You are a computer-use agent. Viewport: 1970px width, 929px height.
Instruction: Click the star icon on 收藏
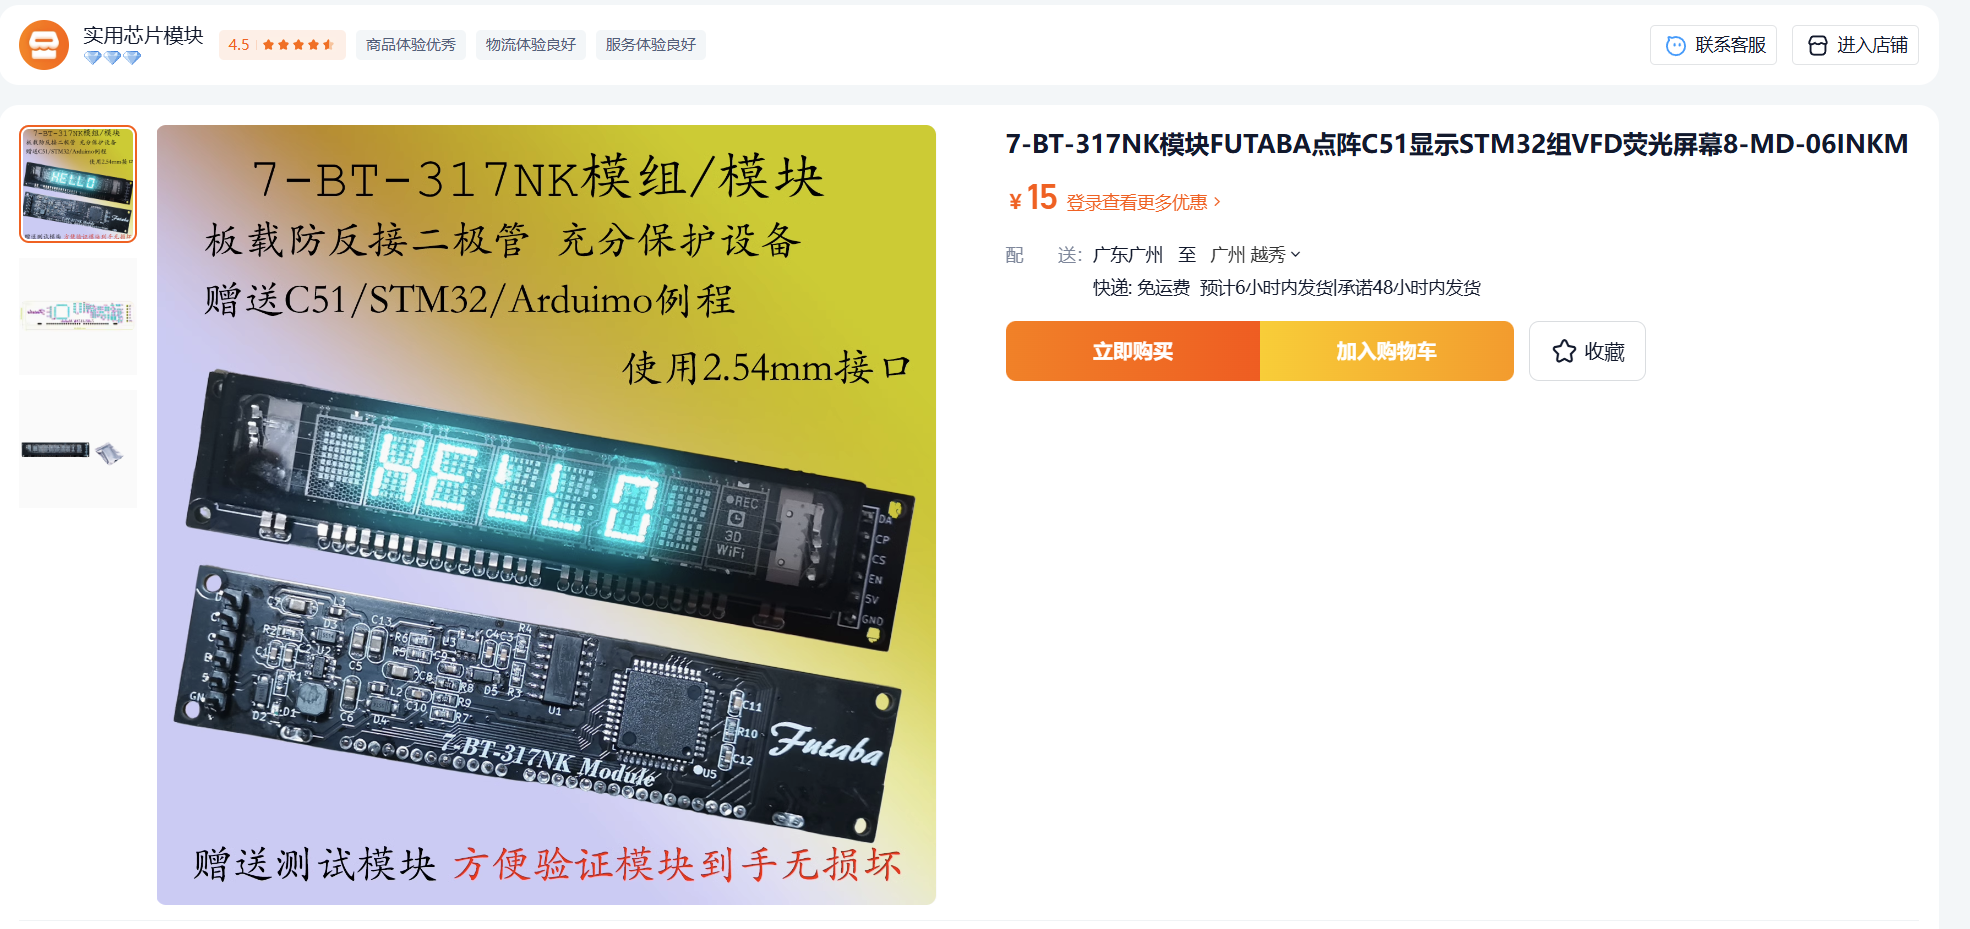[1564, 351]
